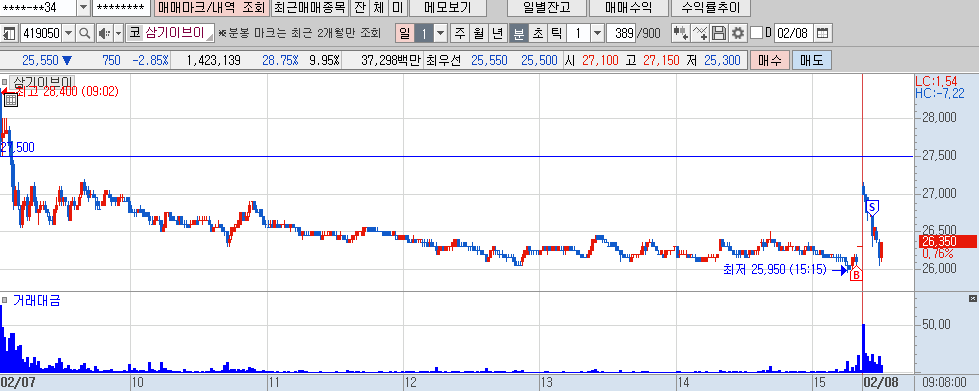Toggle the D checkbox beside the date
This screenshot has width=979, height=391.
tap(756, 33)
